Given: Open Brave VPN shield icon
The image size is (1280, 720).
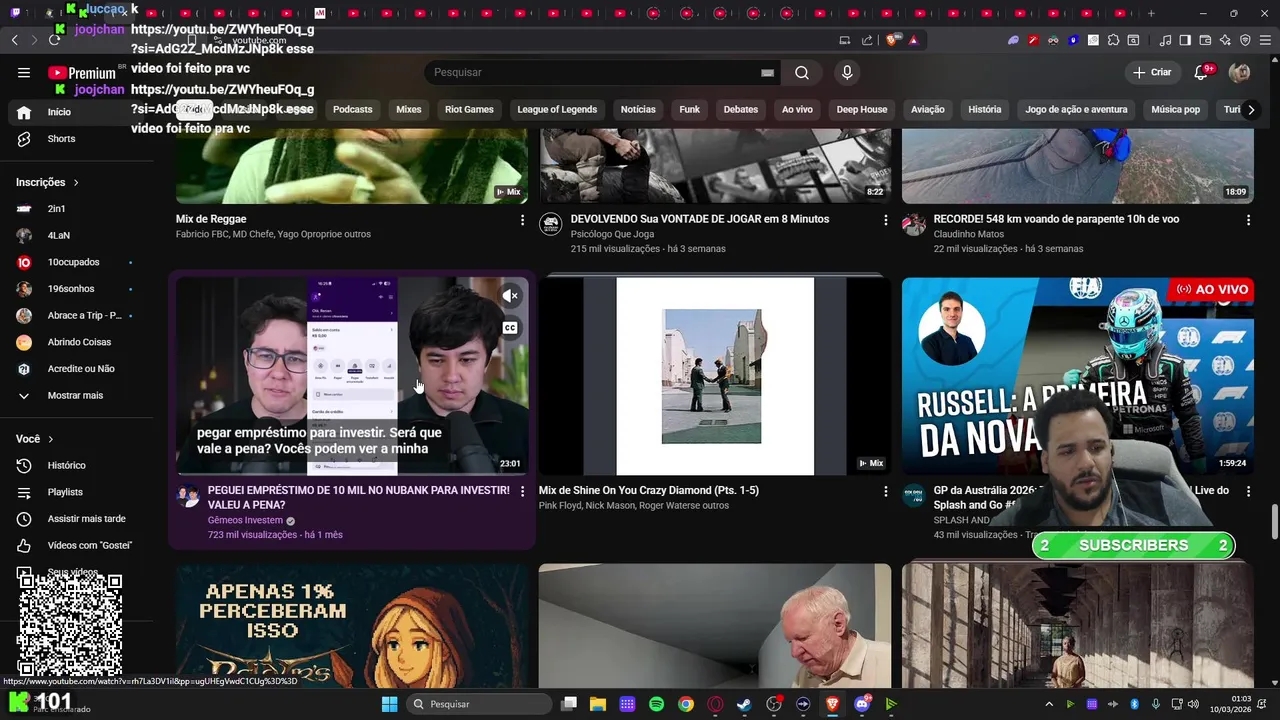Looking at the screenshot, I should (x=1245, y=40).
